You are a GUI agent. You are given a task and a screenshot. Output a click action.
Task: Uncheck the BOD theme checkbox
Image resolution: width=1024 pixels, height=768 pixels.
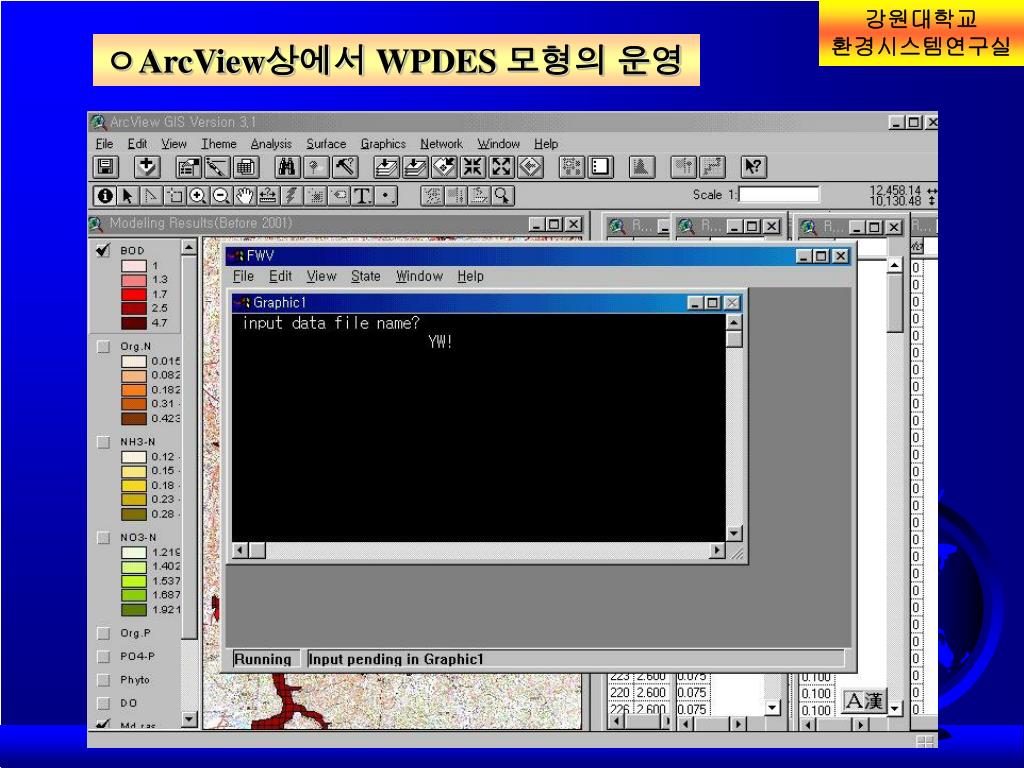103,250
